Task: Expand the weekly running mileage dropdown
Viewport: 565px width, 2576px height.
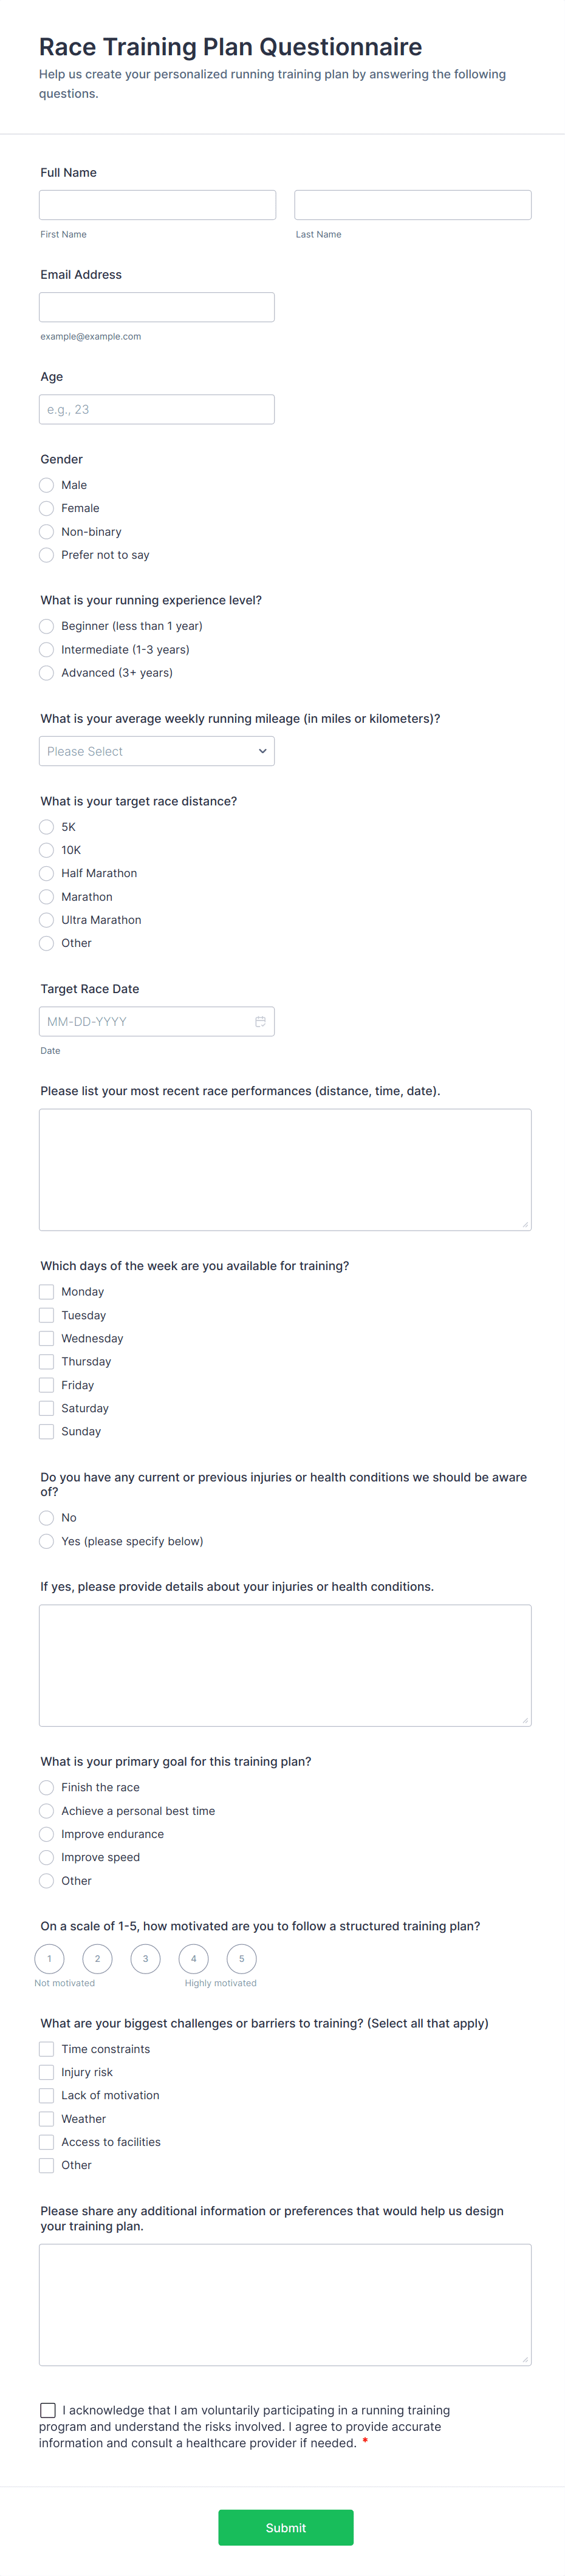Action: (157, 751)
